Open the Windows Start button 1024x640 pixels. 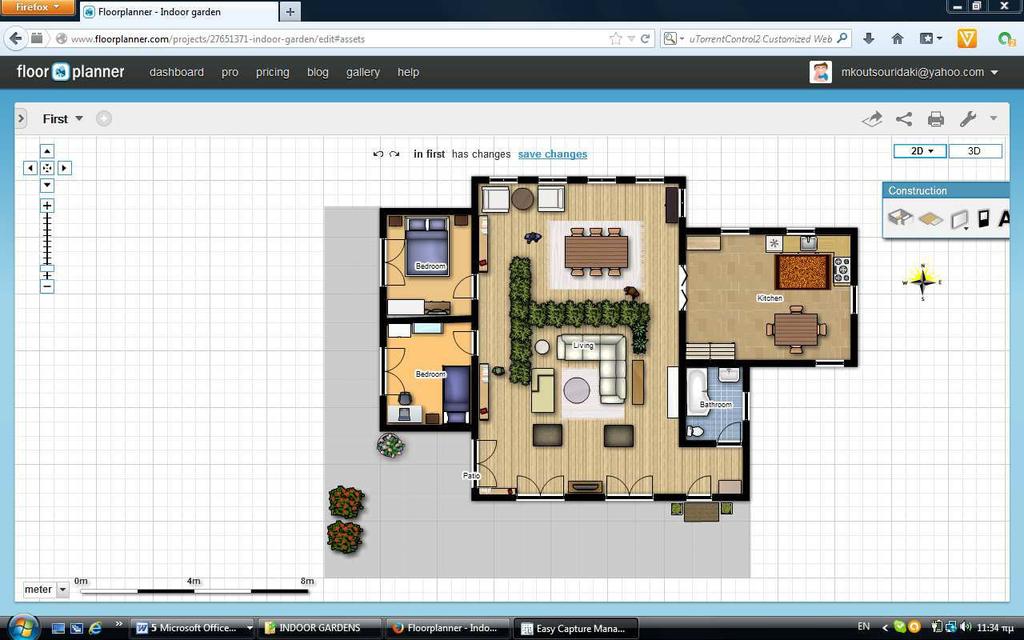(24, 627)
